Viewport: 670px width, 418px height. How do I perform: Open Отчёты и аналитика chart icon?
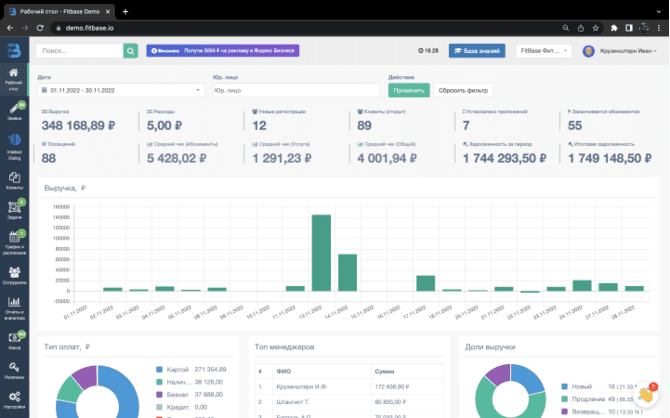point(15,308)
